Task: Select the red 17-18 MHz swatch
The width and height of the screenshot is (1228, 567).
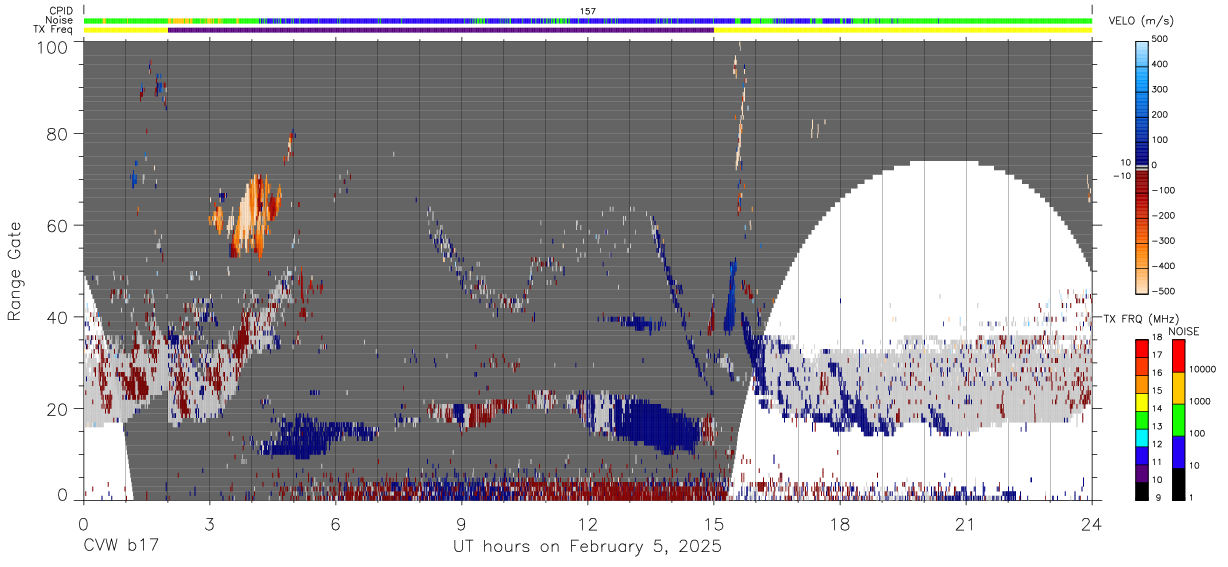Action: pyautogui.click(x=1143, y=348)
